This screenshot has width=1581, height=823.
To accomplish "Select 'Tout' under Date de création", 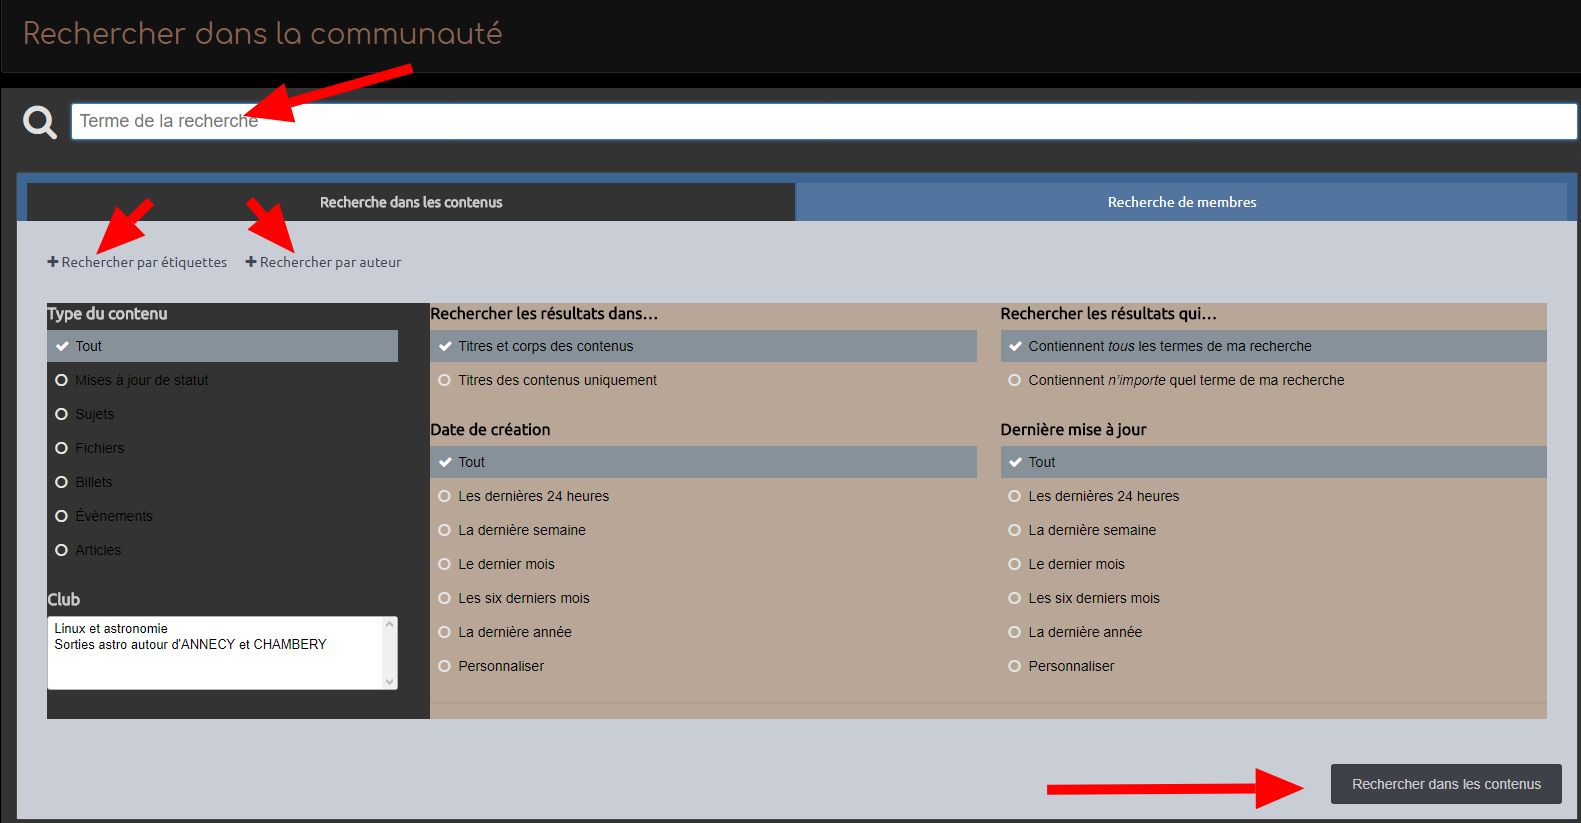I will (x=703, y=462).
